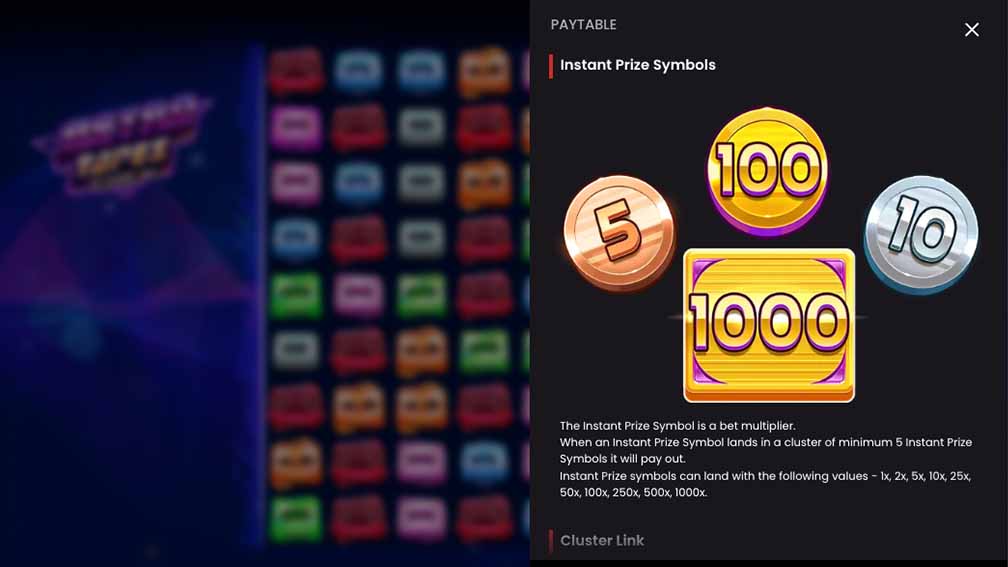Select the Instant Prize Symbols heading

(x=638, y=65)
